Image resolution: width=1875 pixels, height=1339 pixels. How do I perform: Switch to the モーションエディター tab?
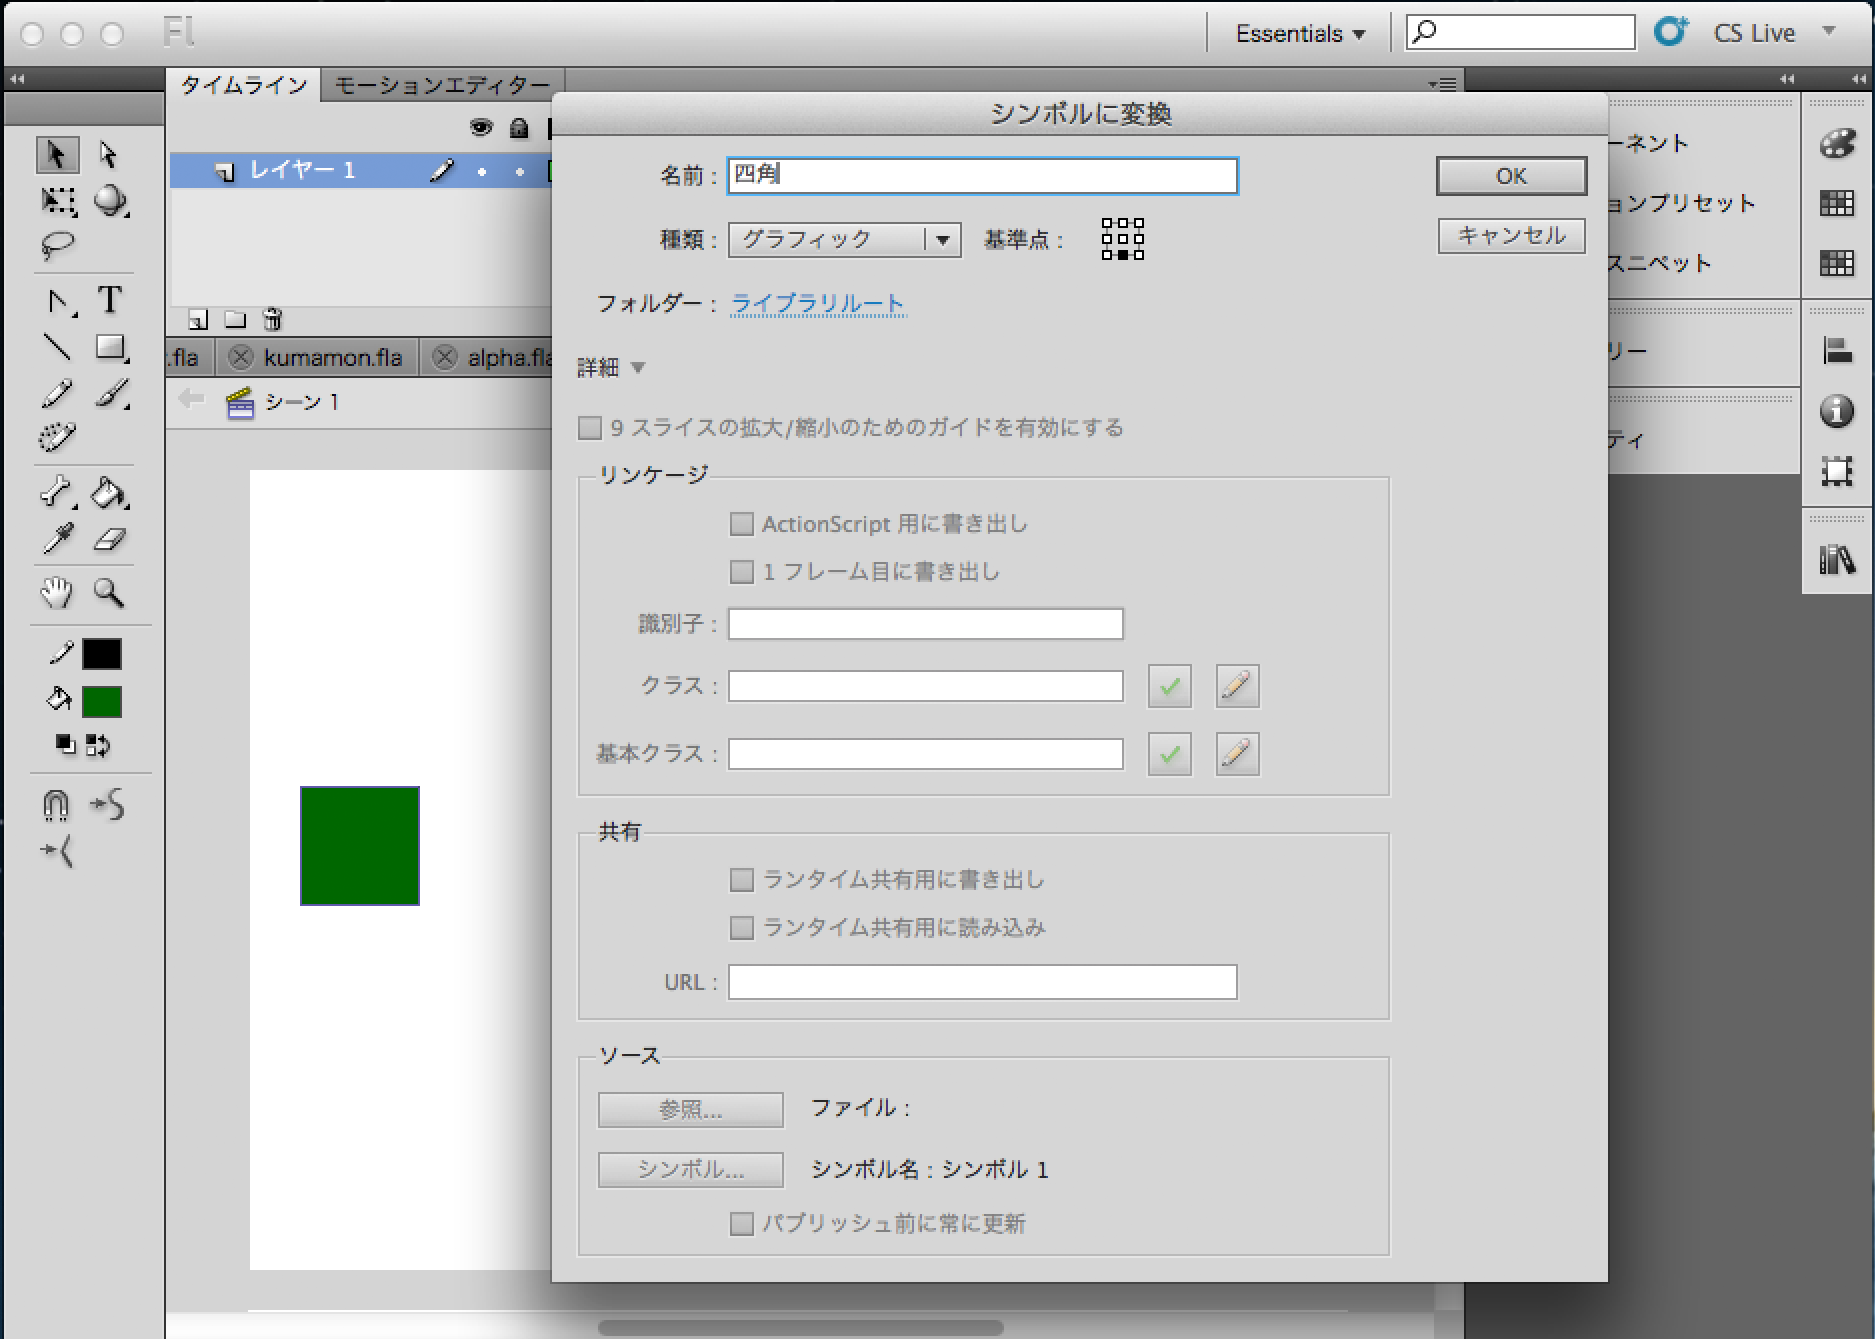(442, 85)
